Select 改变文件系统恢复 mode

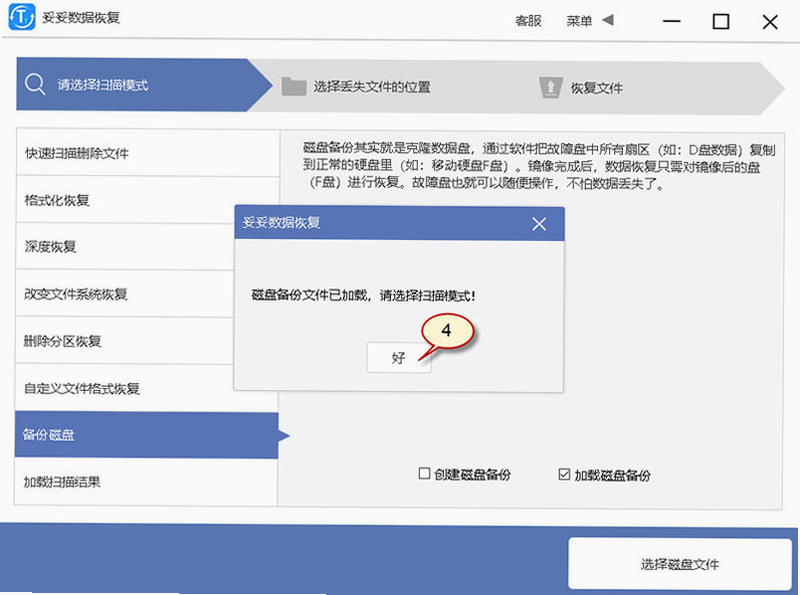pos(125,294)
